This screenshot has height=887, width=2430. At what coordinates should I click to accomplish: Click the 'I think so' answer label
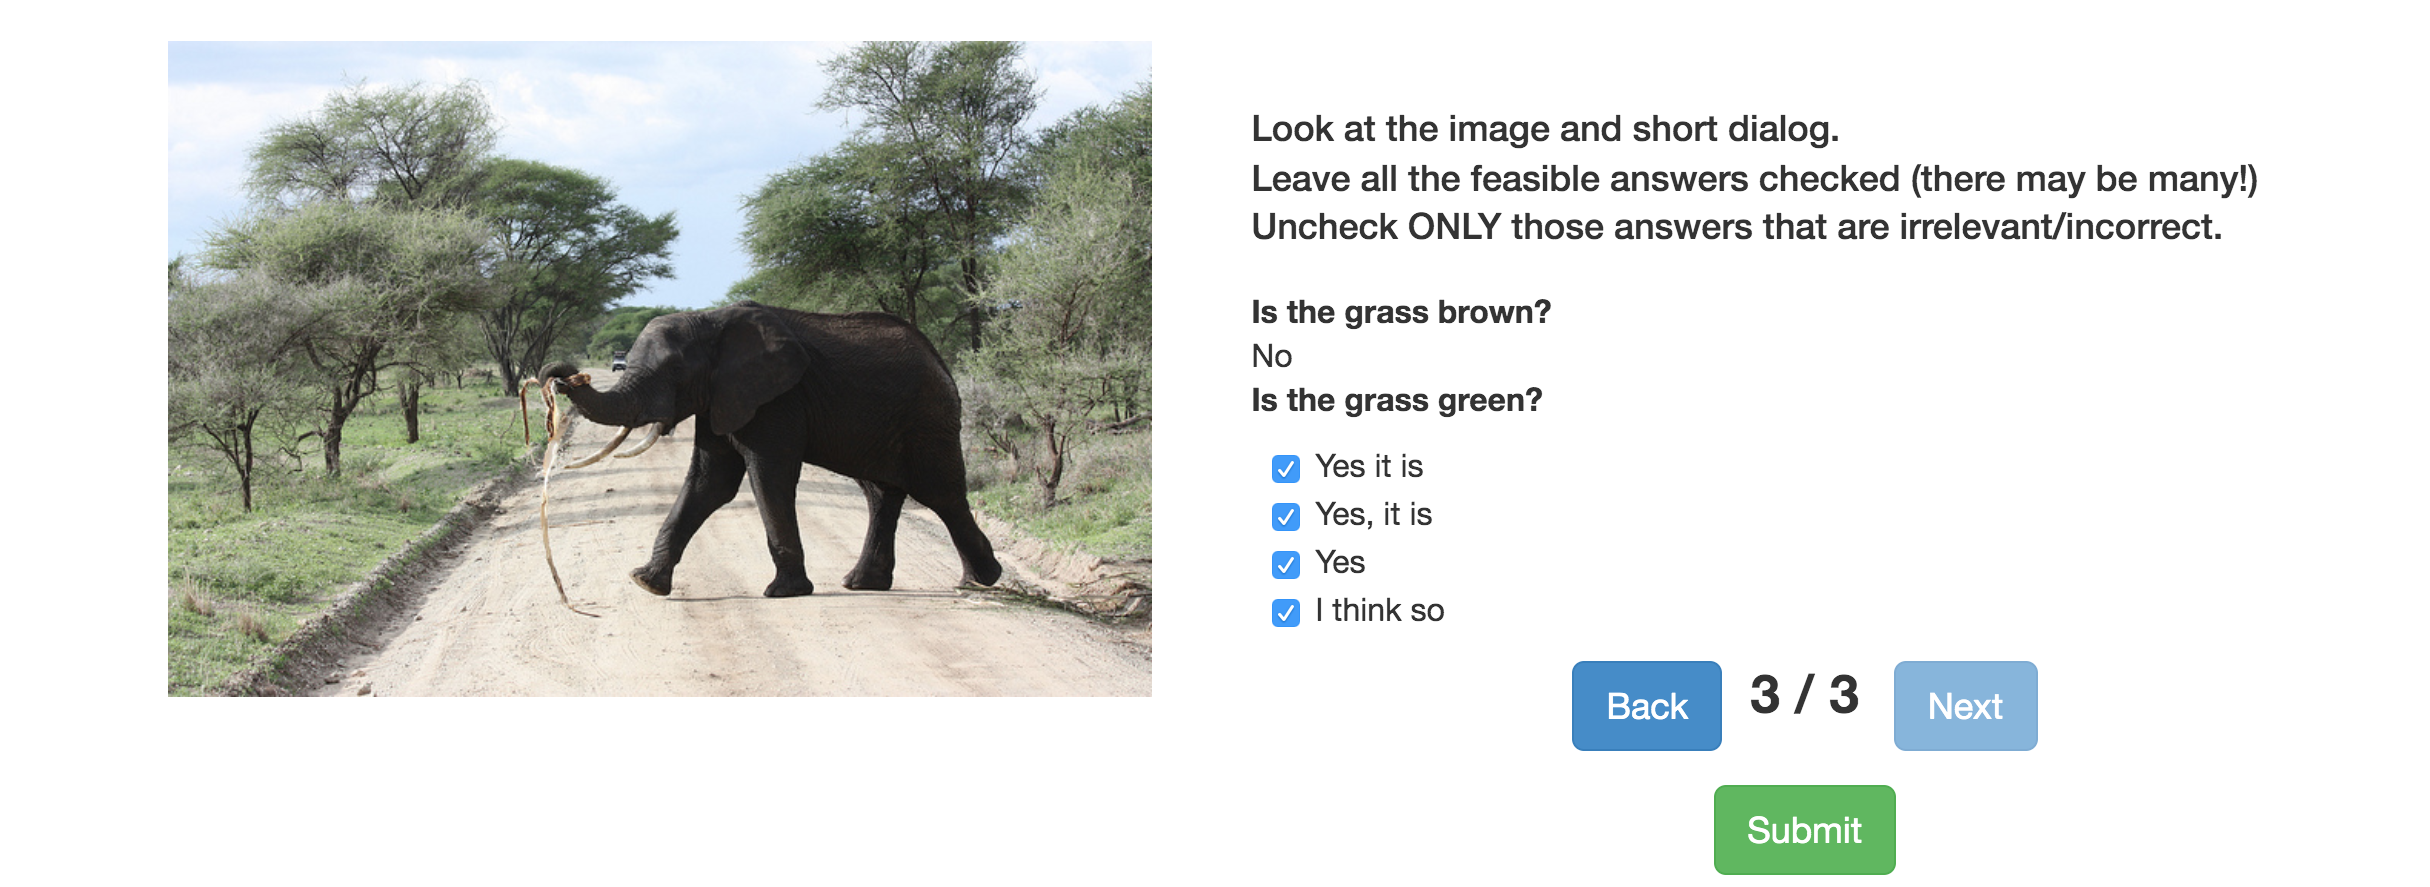[1379, 610]
